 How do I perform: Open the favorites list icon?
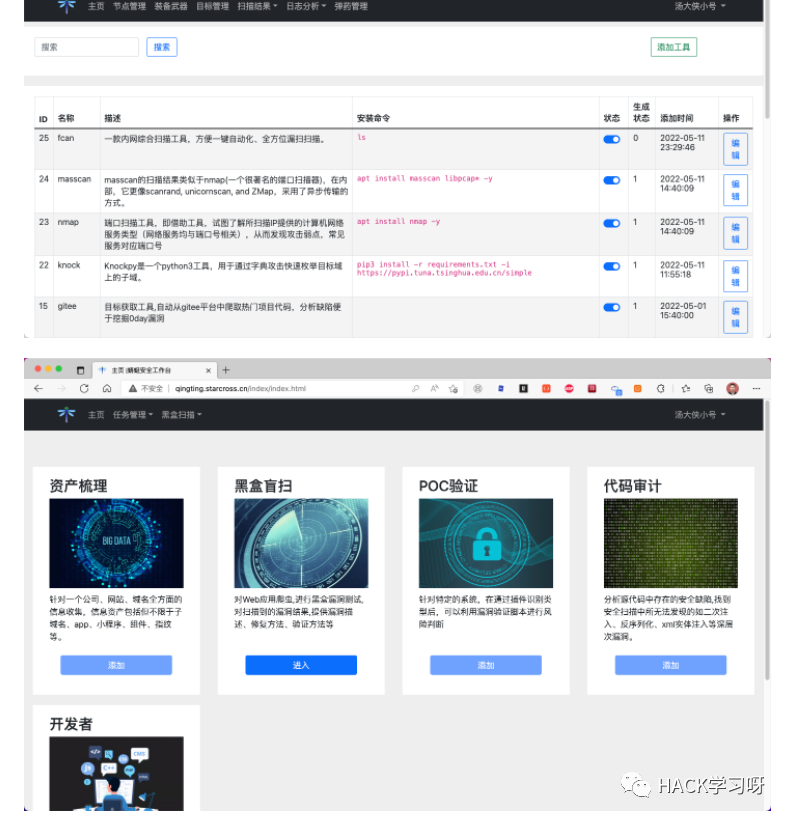686,389
